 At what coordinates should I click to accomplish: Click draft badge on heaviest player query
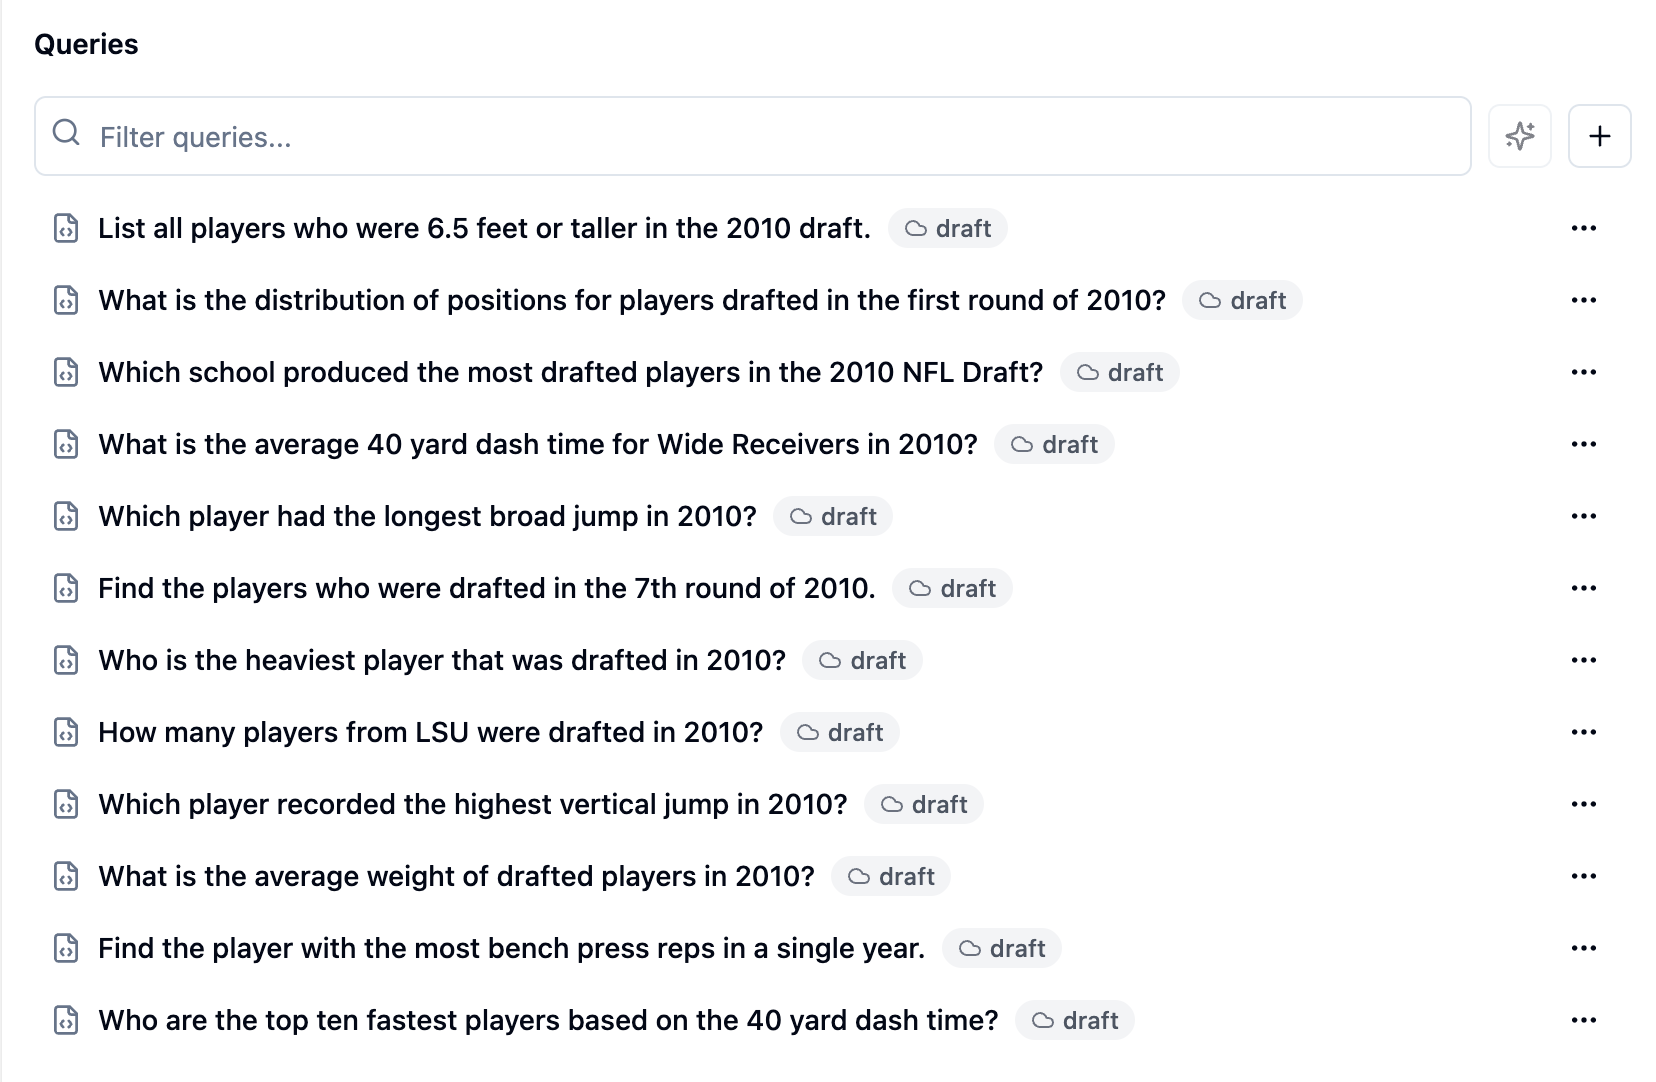pos(862,660)
